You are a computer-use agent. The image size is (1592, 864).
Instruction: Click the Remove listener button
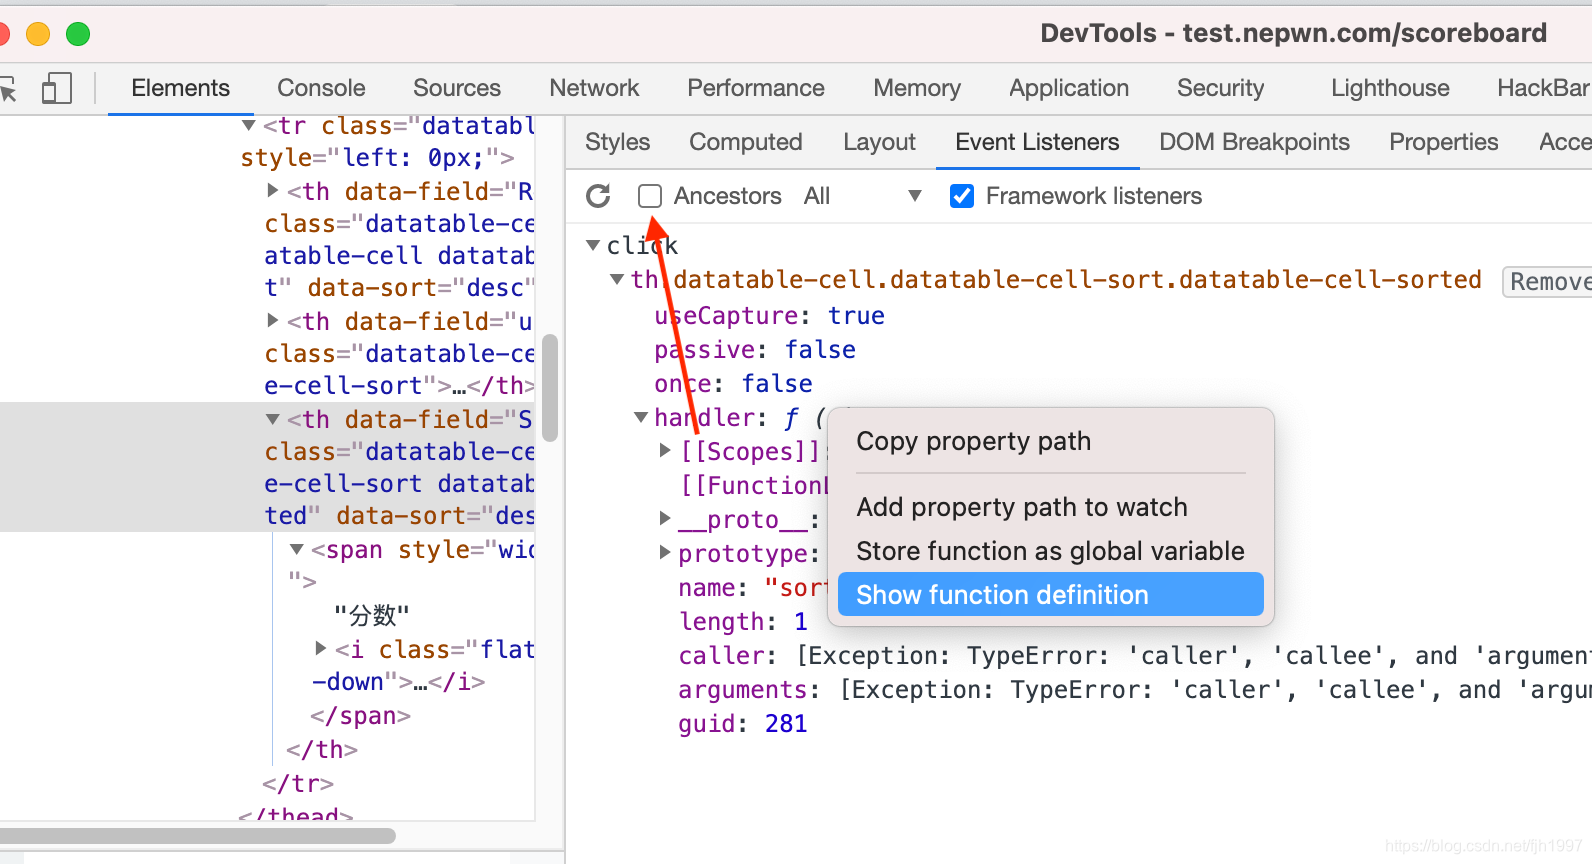tap(1548, 282)
